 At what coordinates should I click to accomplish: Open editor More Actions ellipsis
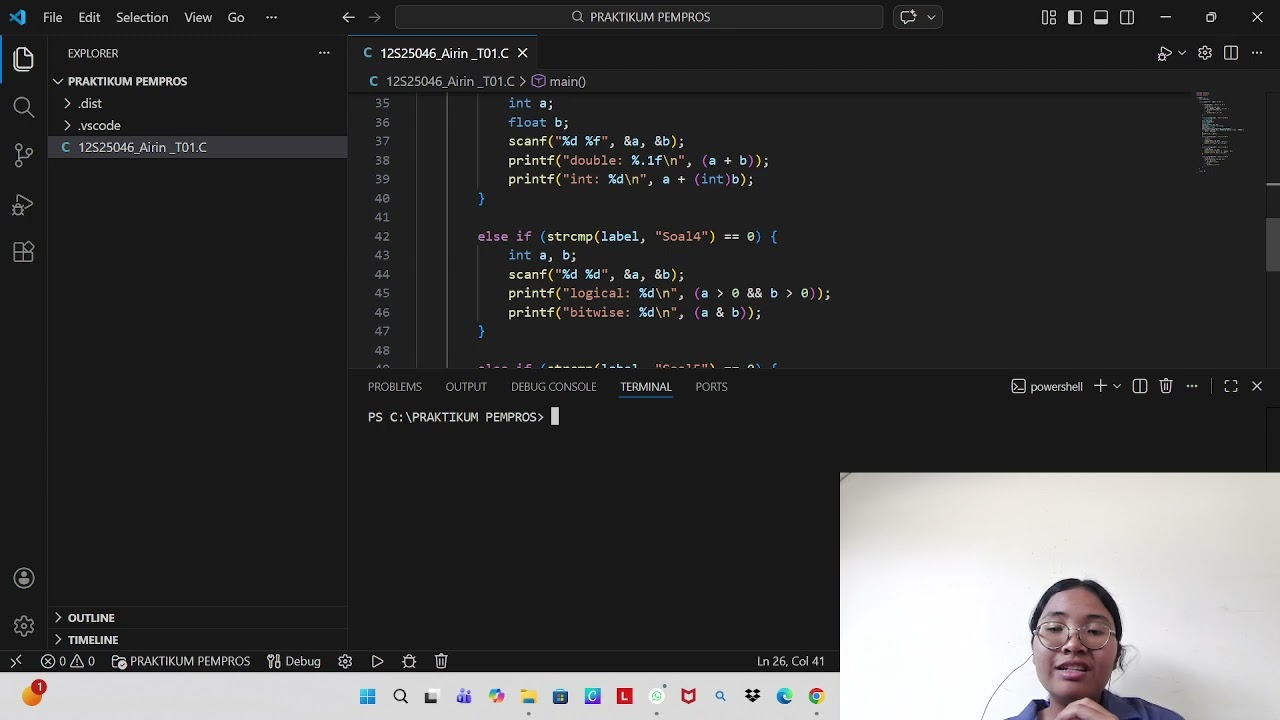pos(1257,53)
